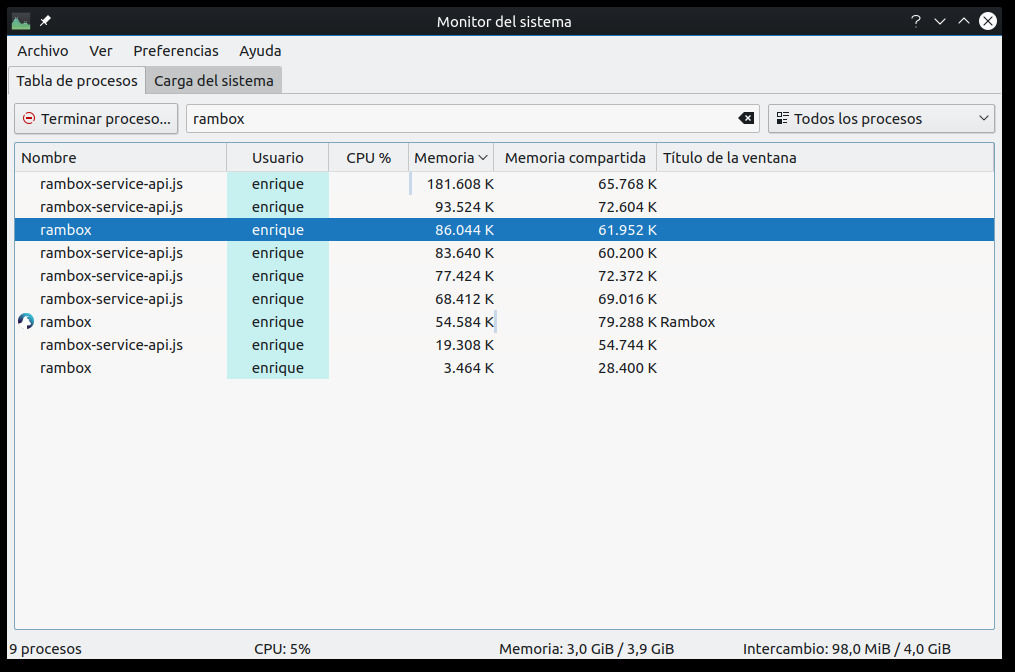
Task: Open the Ayuda menu
Action: click(x=260, y=50)
